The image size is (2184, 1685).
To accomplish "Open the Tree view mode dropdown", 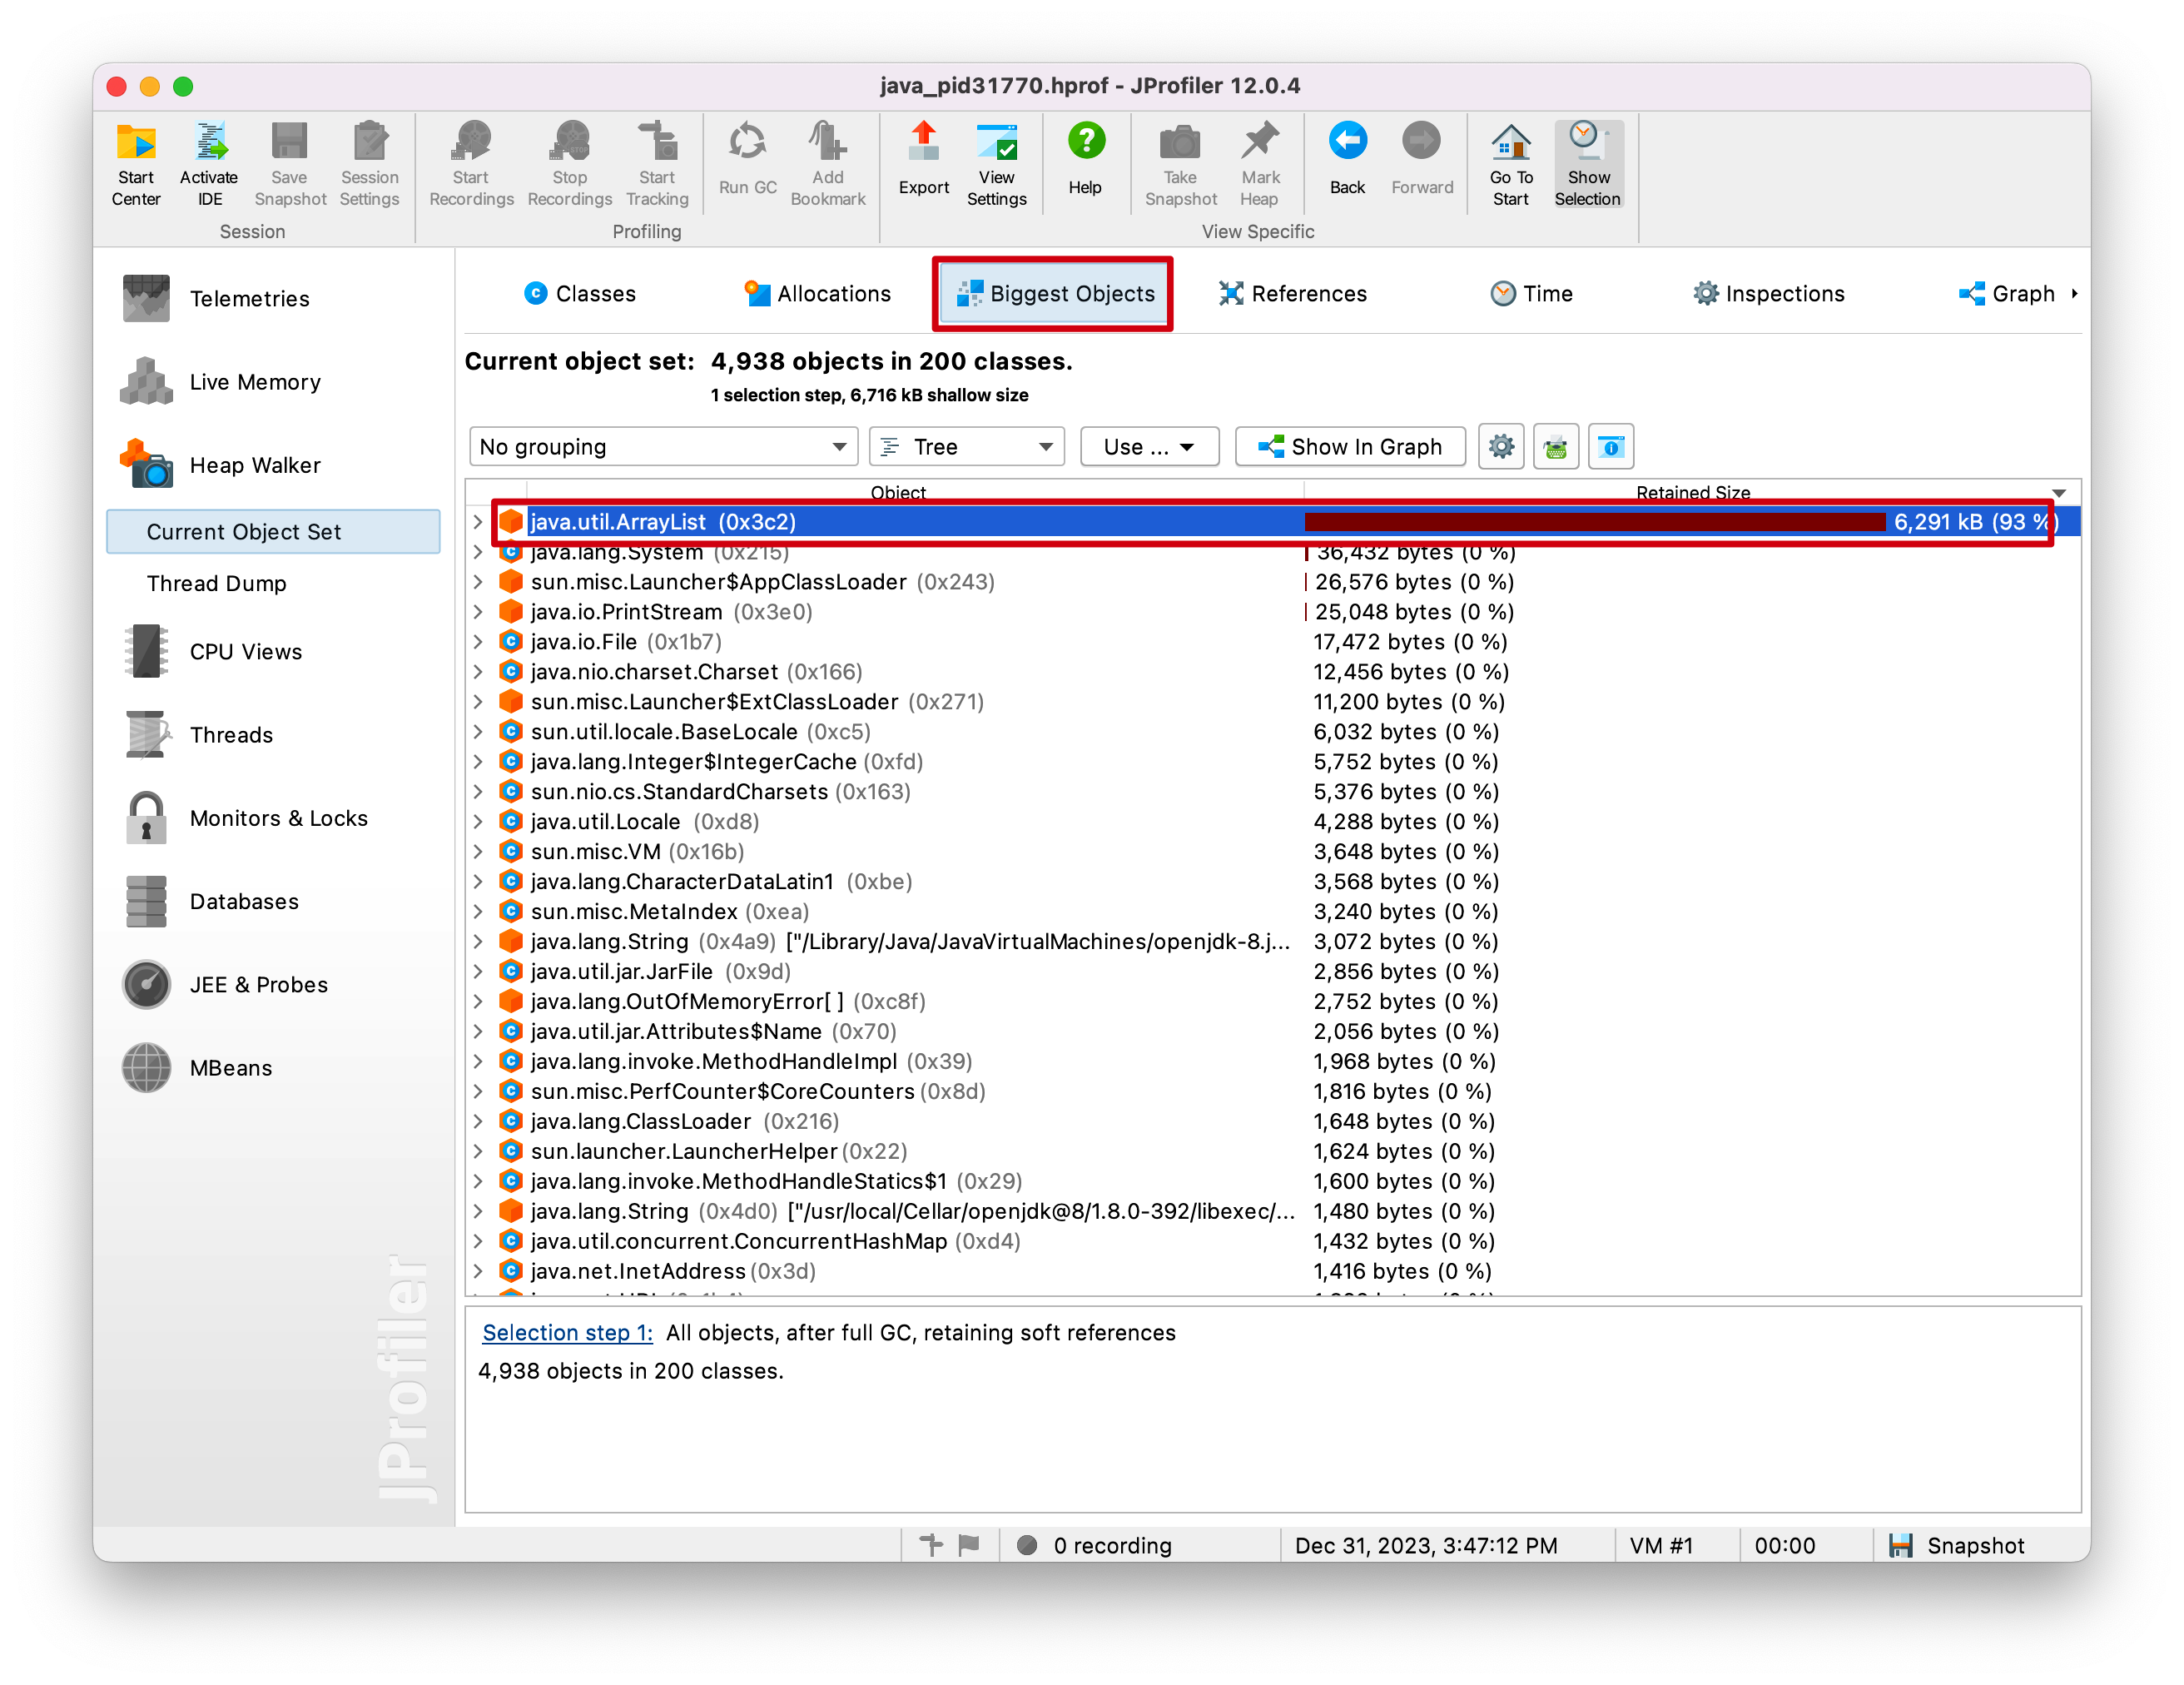I will point(966,447).
